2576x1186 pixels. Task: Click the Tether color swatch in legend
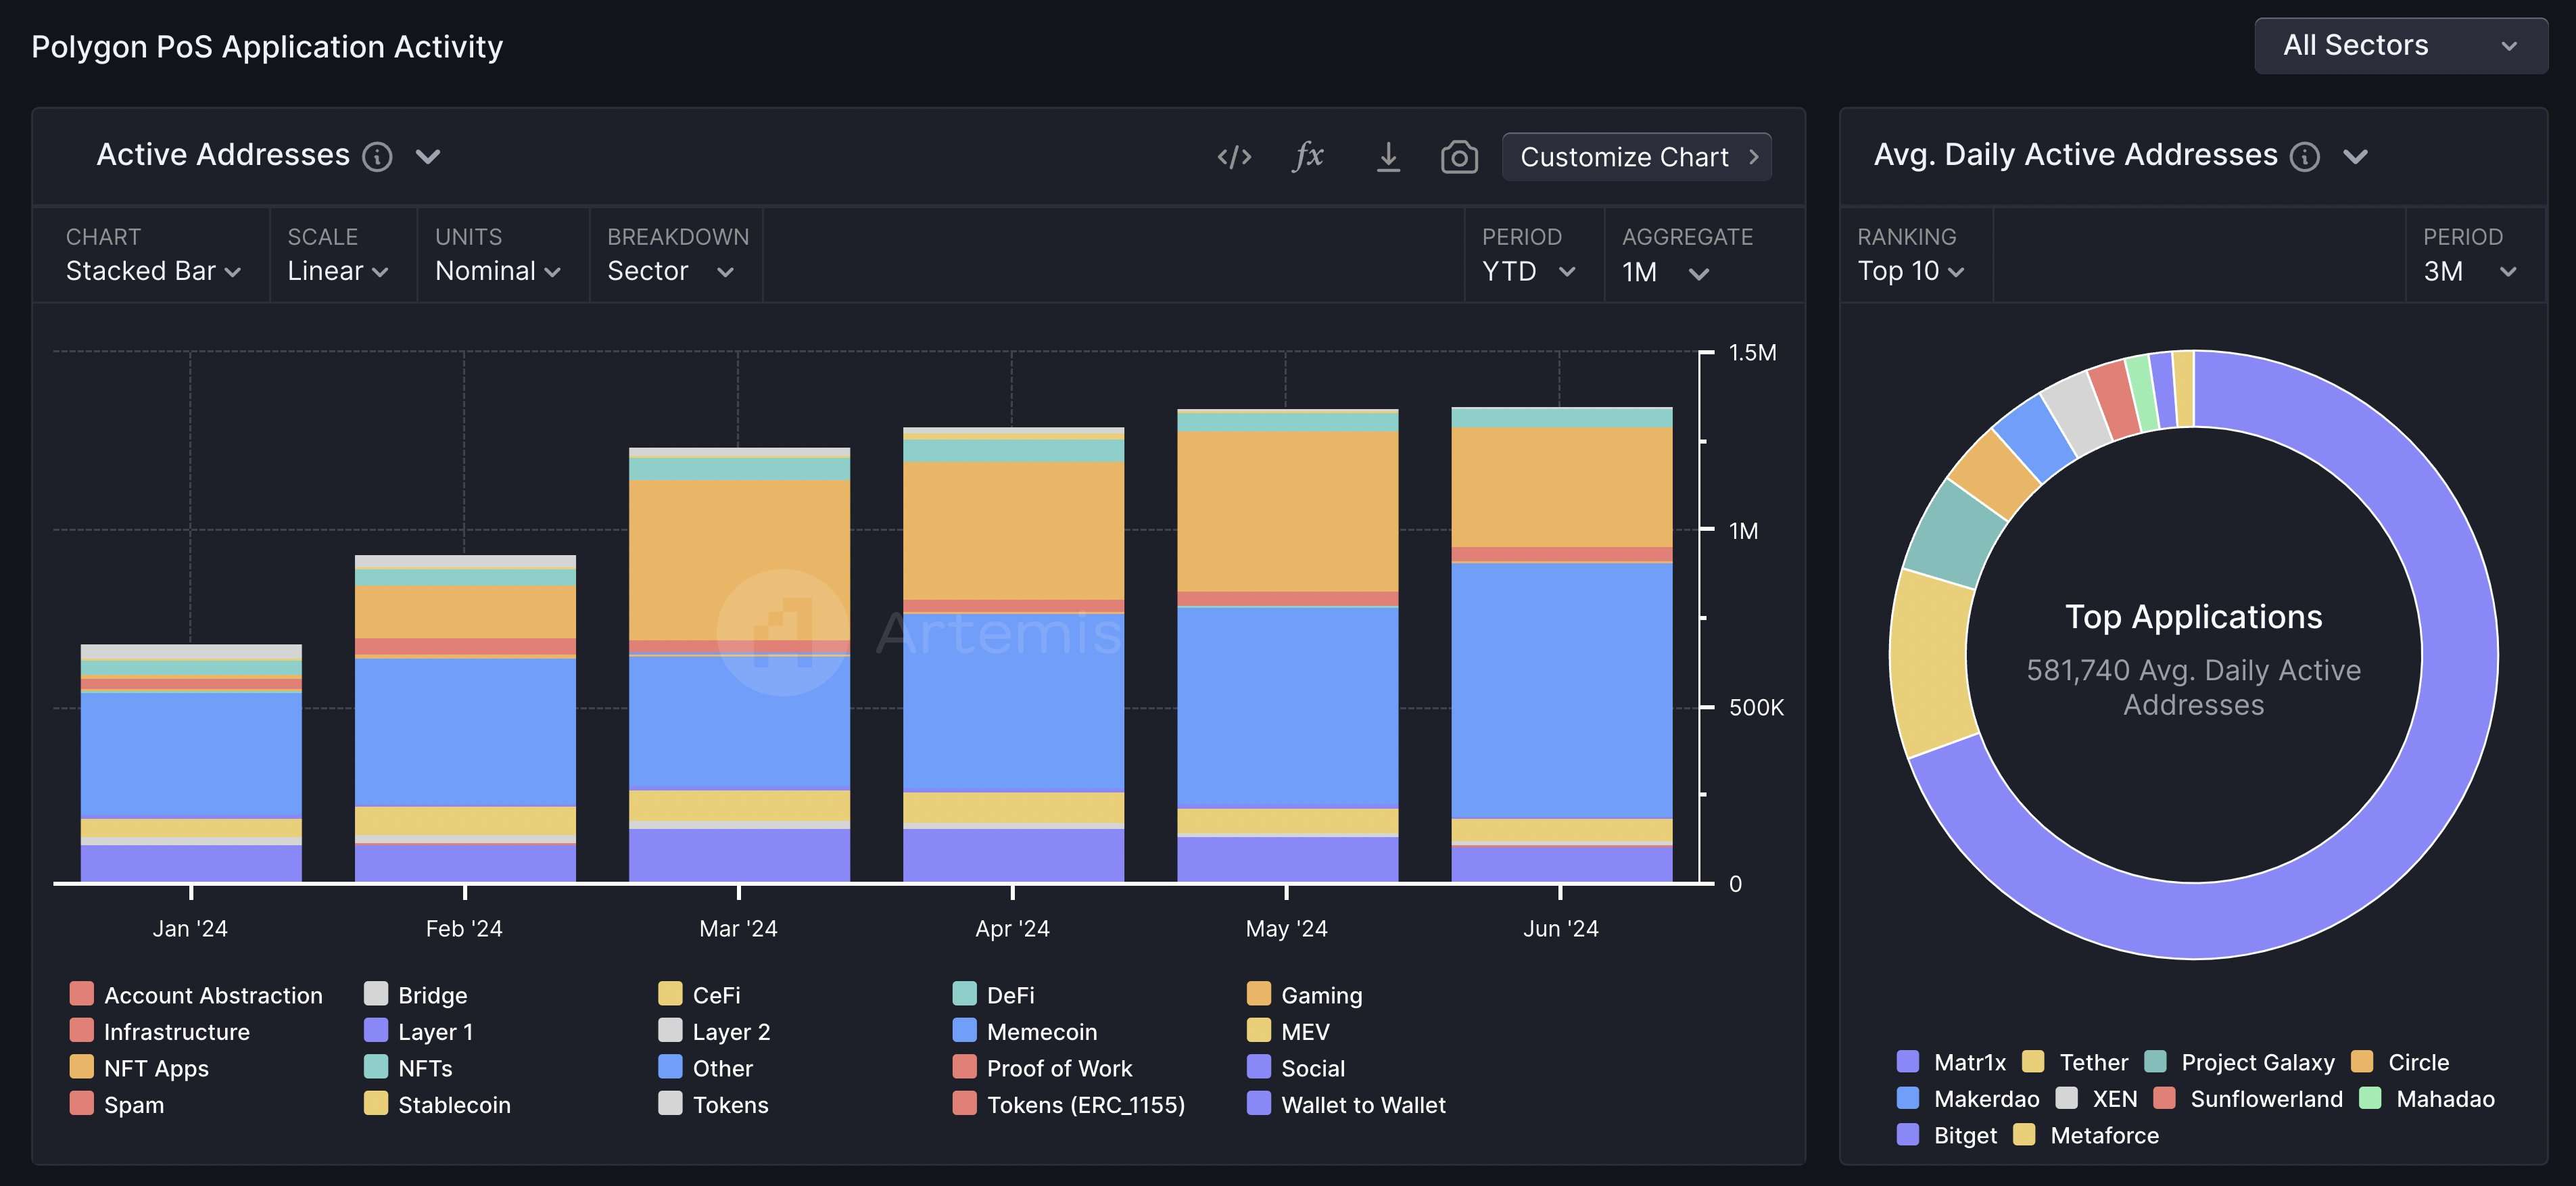pyautogui.click(x=2033, y=1061)
